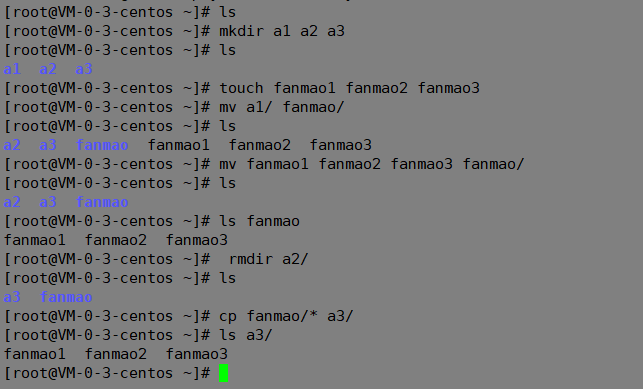Screen dimensions: 643x389
Task: Click 'mv fanmao1 fanmao2 fanmao3 fanmao/' command
Action: 372,164
